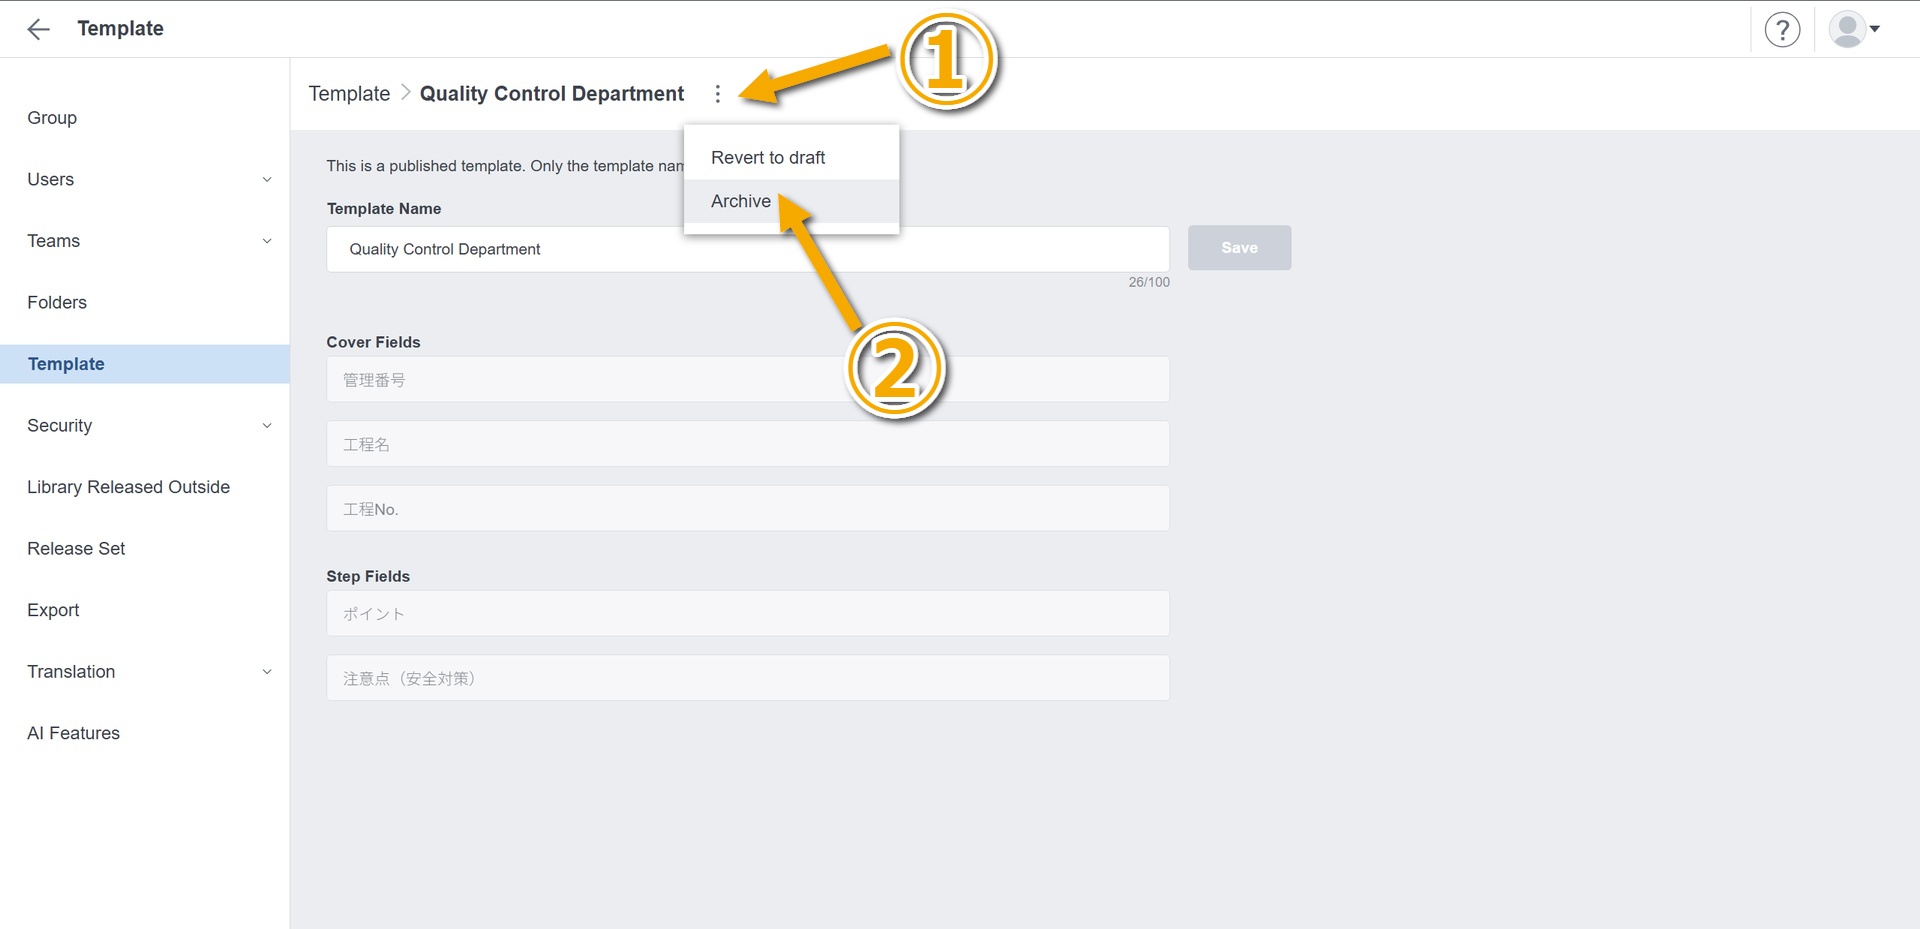Click the Template breadcrumb link

click(349, 94)
